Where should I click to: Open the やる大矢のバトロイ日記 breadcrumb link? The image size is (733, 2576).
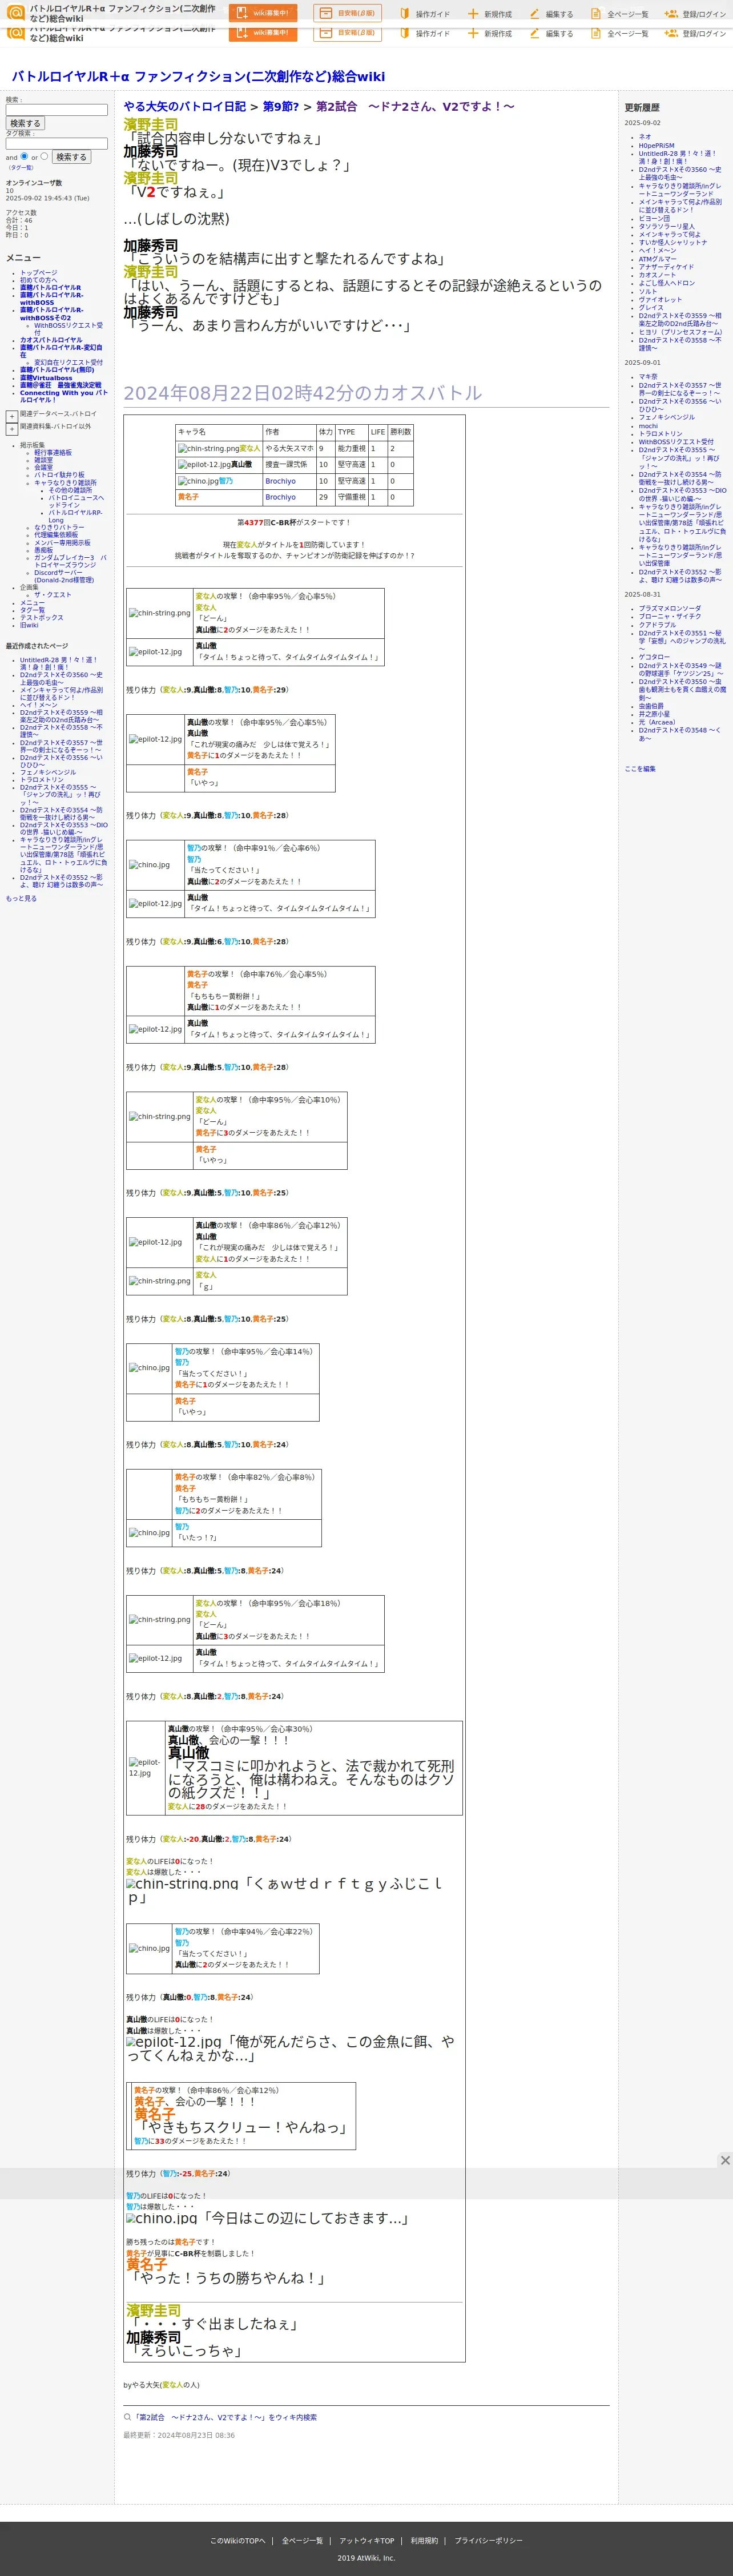tap(184, 106)
